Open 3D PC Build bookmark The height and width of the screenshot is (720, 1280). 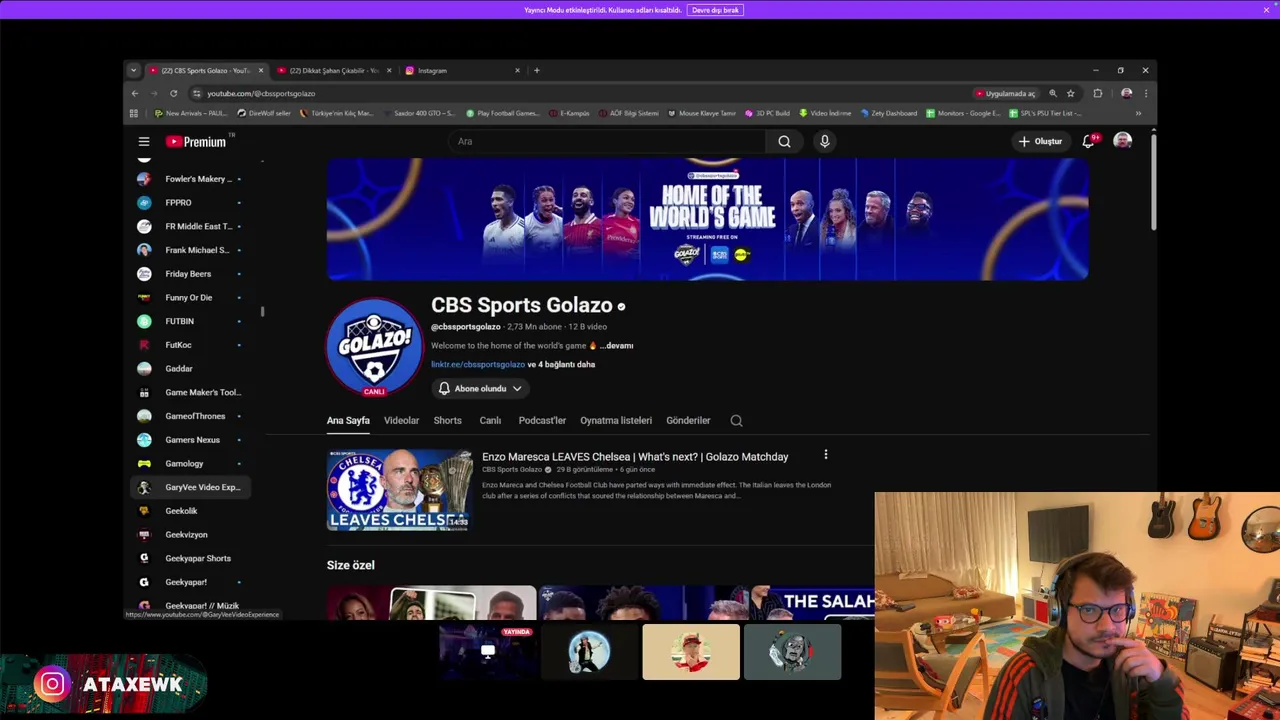point(767,113)
